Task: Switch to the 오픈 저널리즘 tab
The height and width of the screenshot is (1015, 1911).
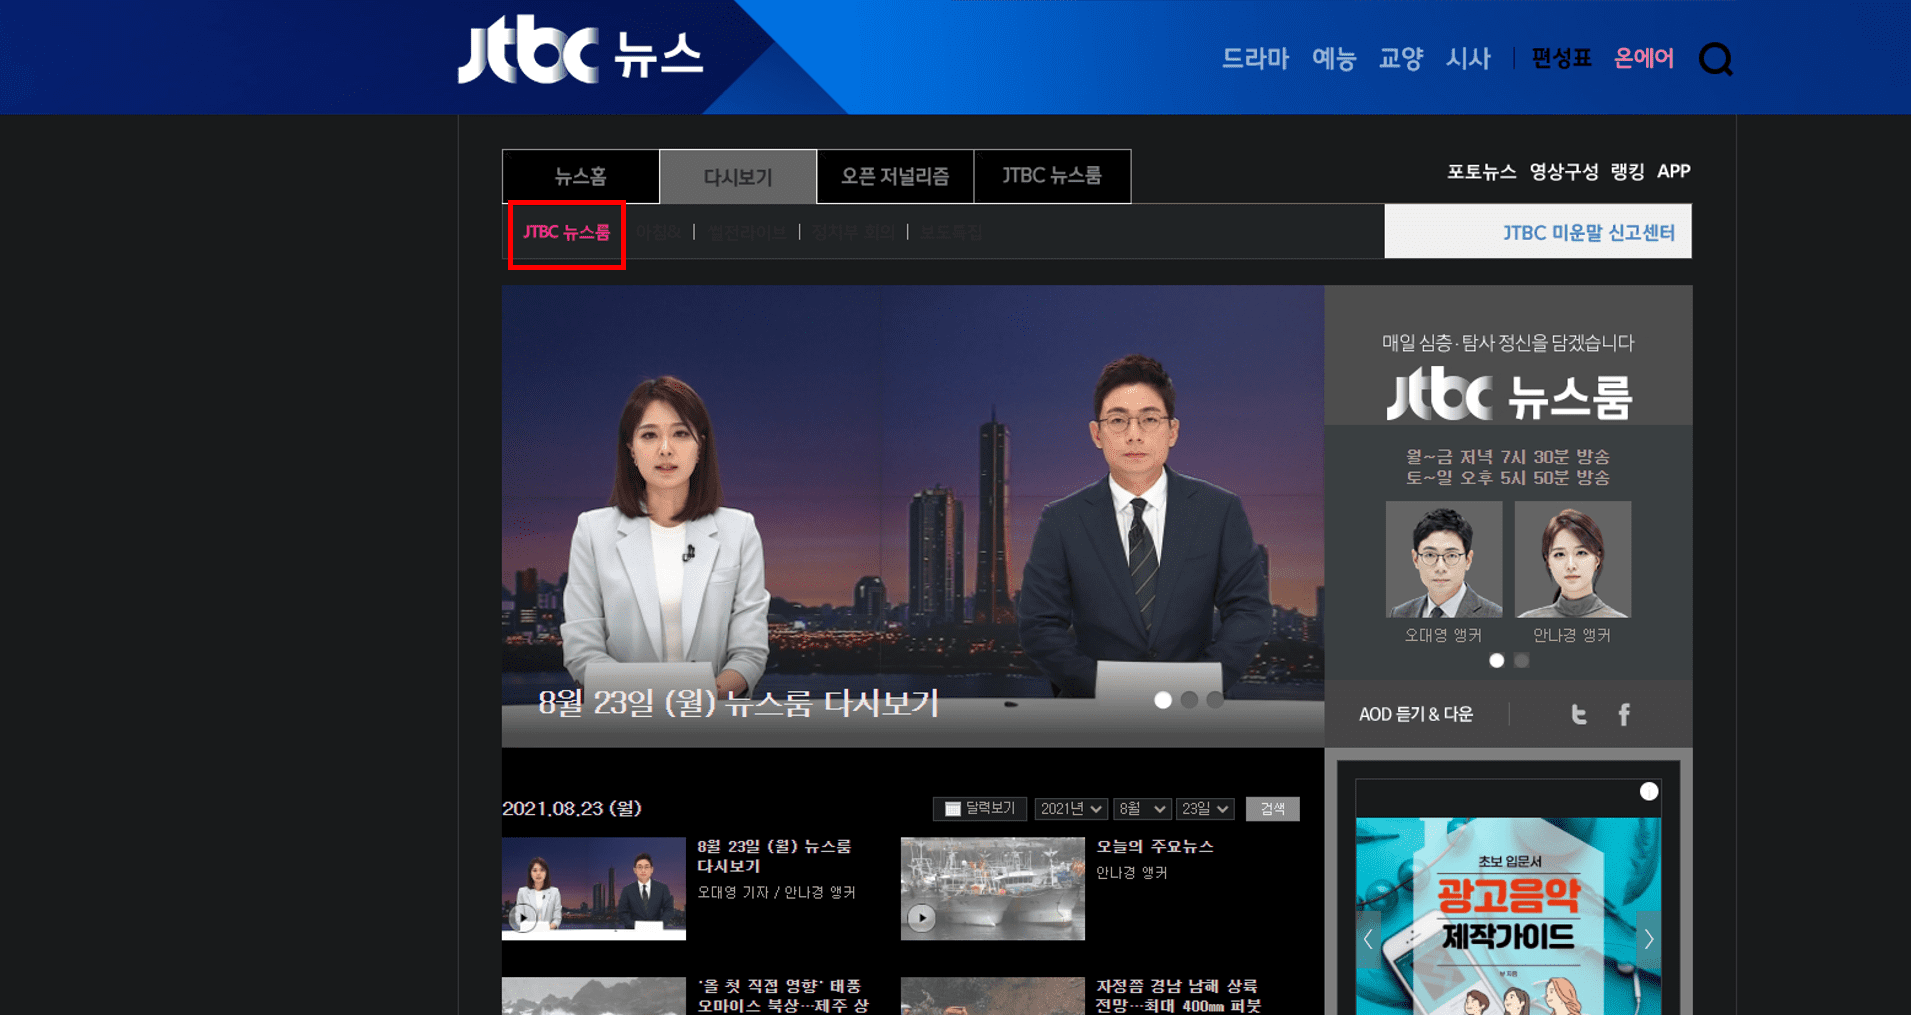Action: 895,176
